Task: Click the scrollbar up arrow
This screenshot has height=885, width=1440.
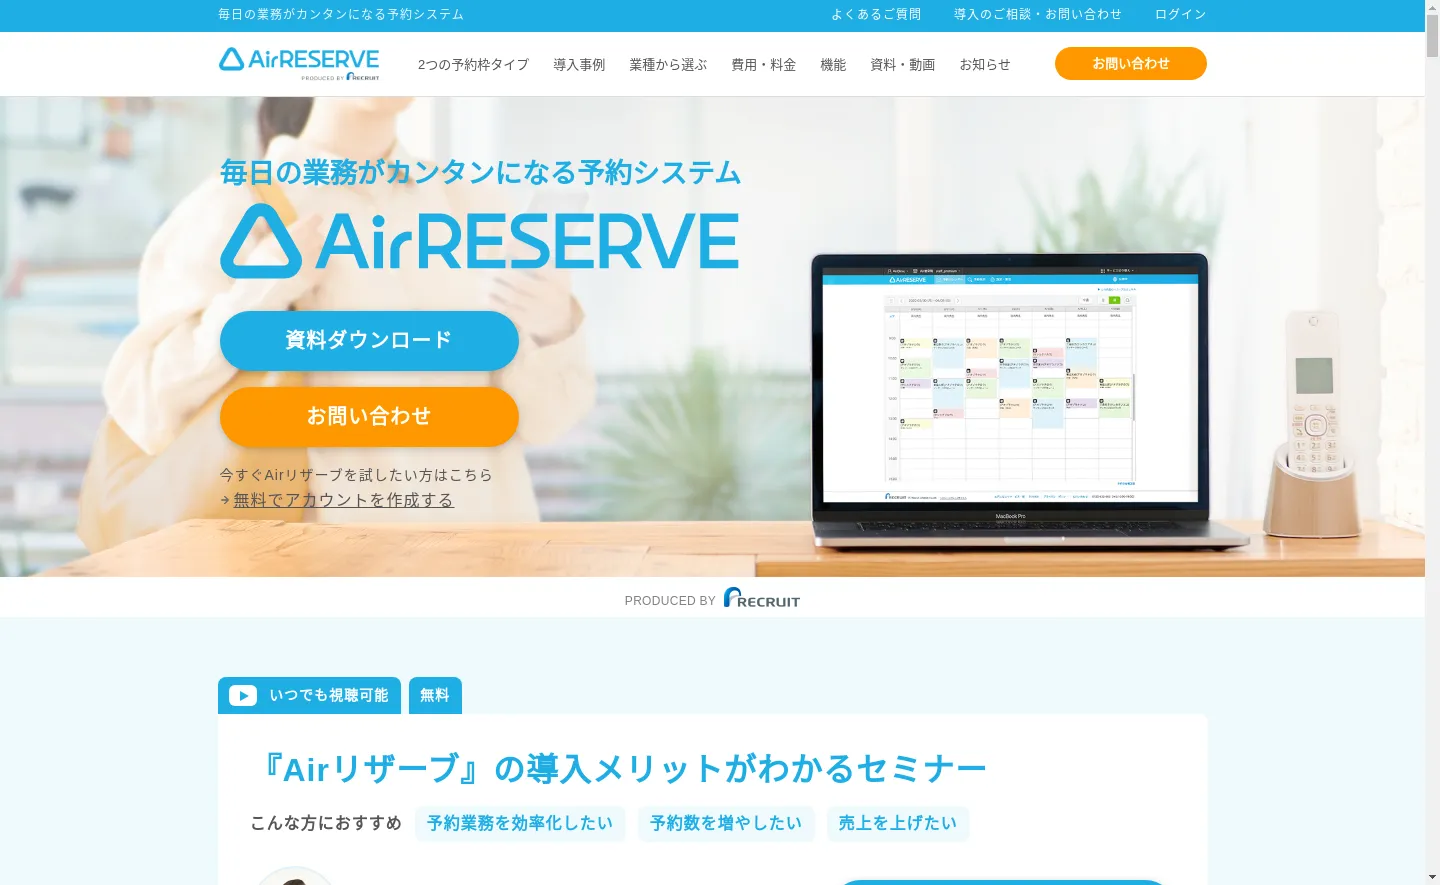Action: (1432, 7)
